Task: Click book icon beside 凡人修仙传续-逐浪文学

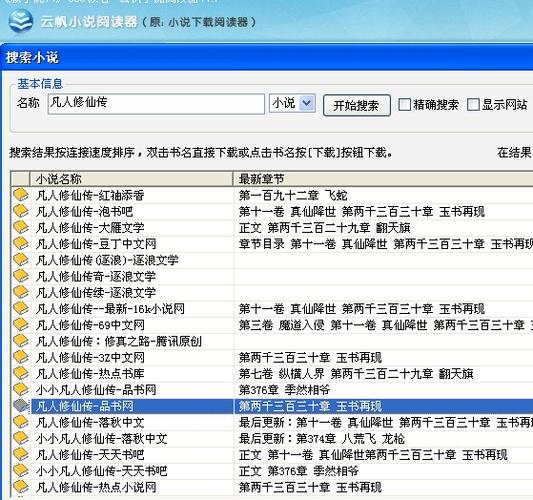Action: point(21,292)
